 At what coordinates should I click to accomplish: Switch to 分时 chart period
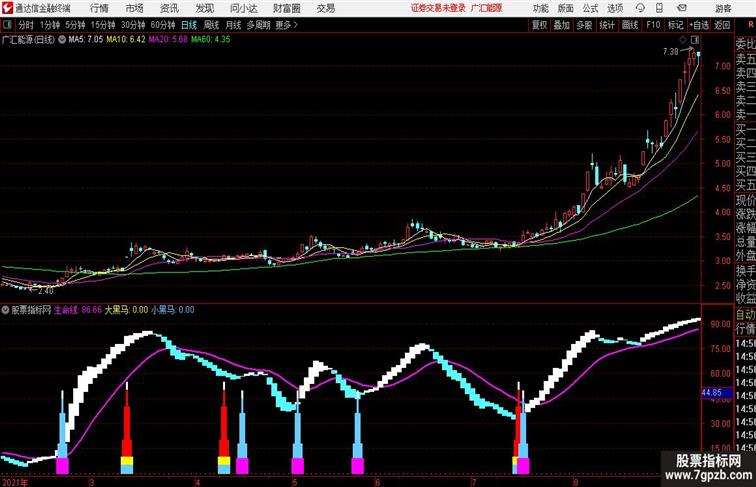pos(26,25)
